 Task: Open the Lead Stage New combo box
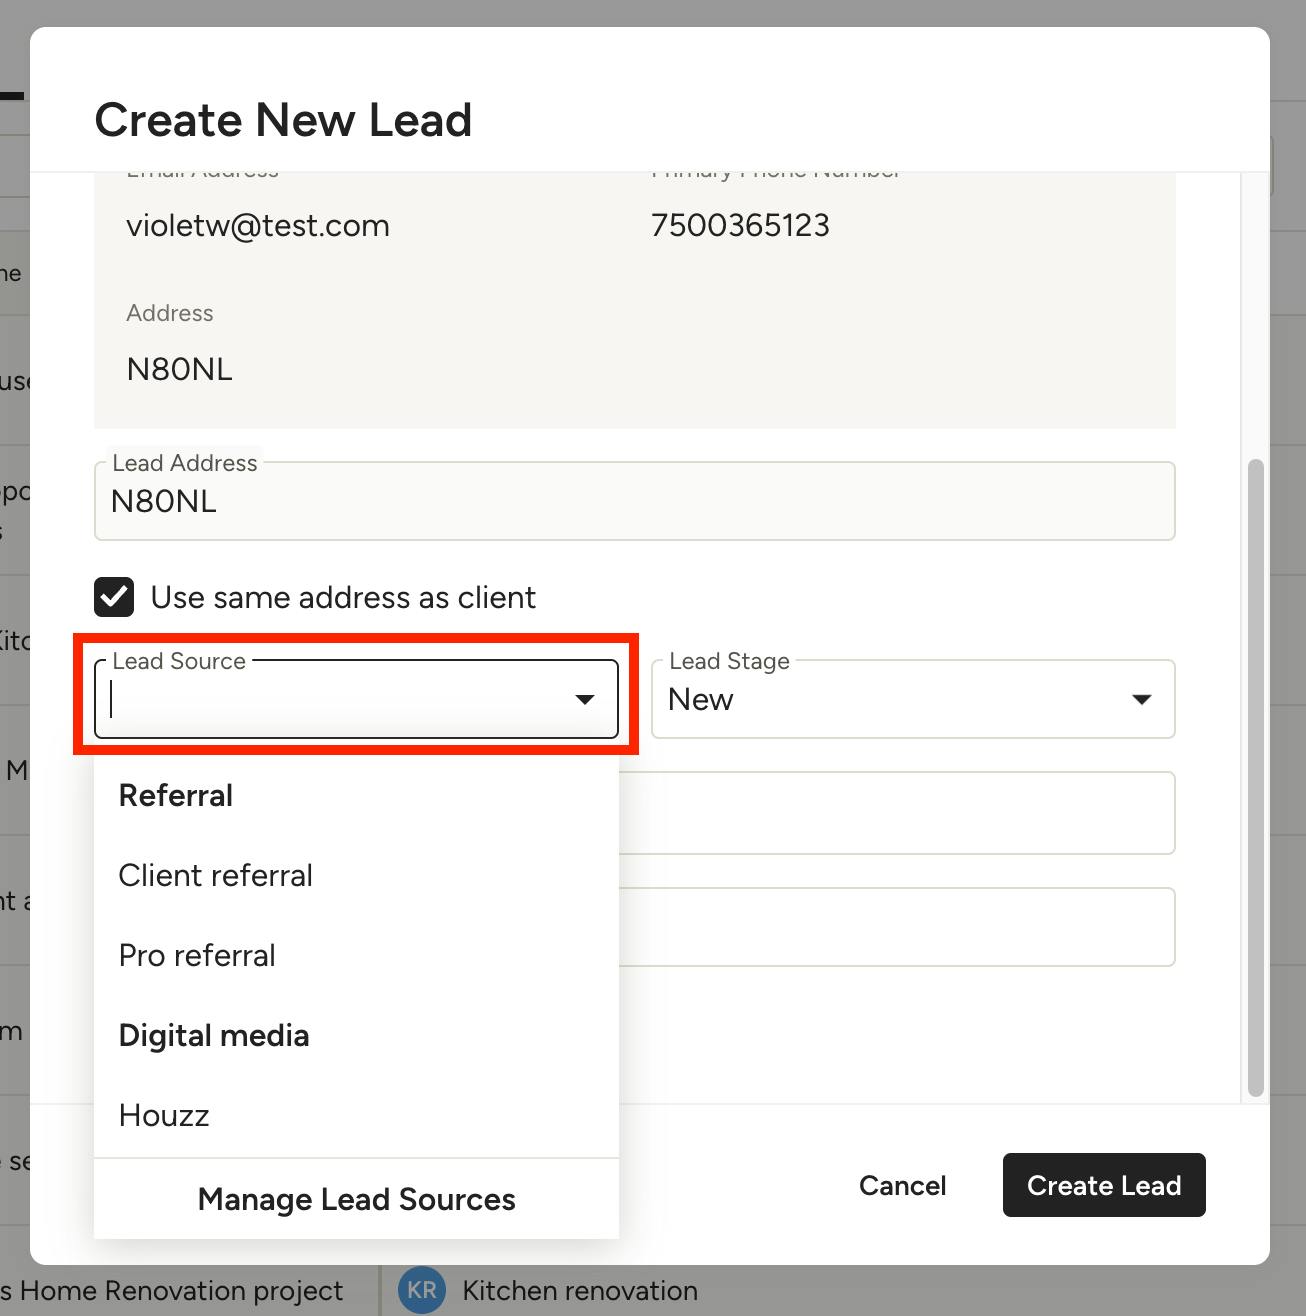tap(913, 699)
